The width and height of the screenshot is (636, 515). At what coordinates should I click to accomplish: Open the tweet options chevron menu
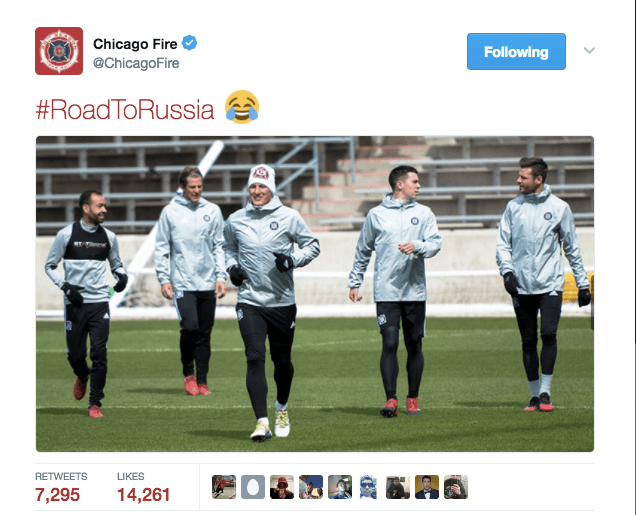[589, 50]
